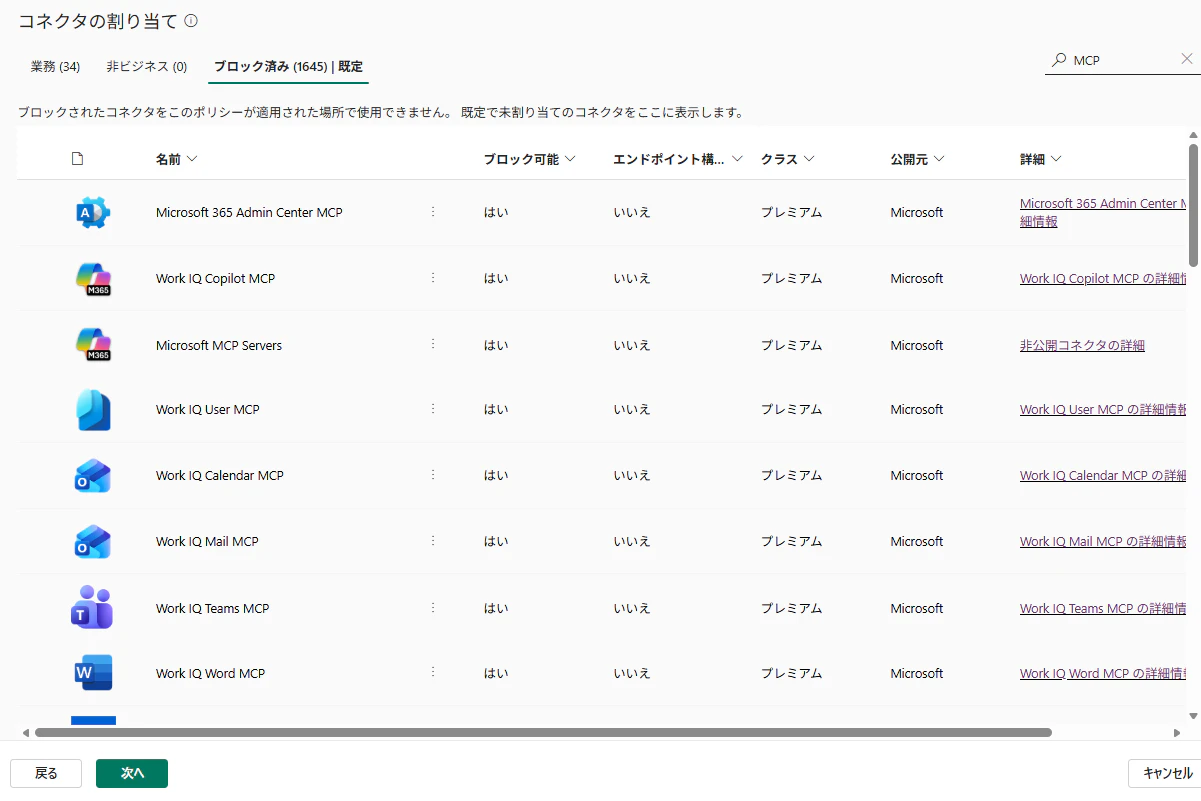Open more options for Microsoft 365 Admin Center MCP
The image size is (1201, 801).
click(433, 211)
